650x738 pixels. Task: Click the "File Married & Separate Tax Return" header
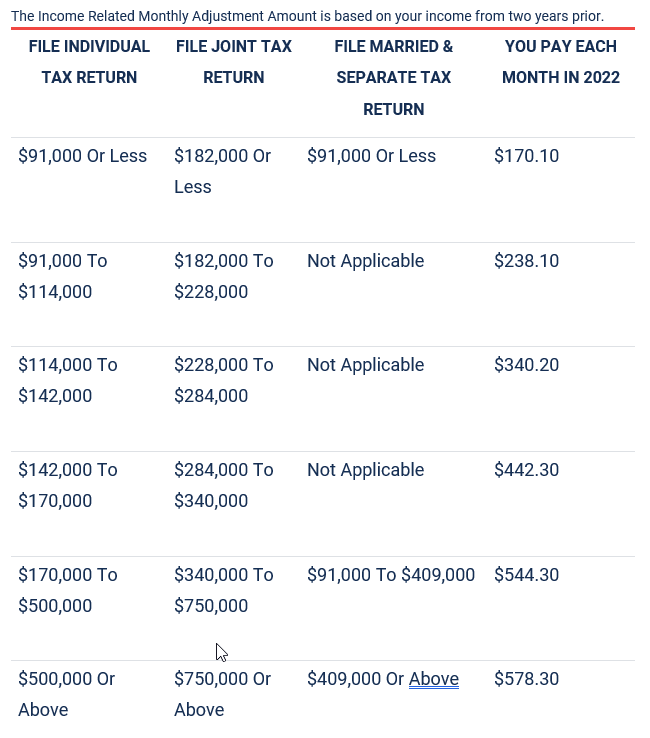(393, 78)
